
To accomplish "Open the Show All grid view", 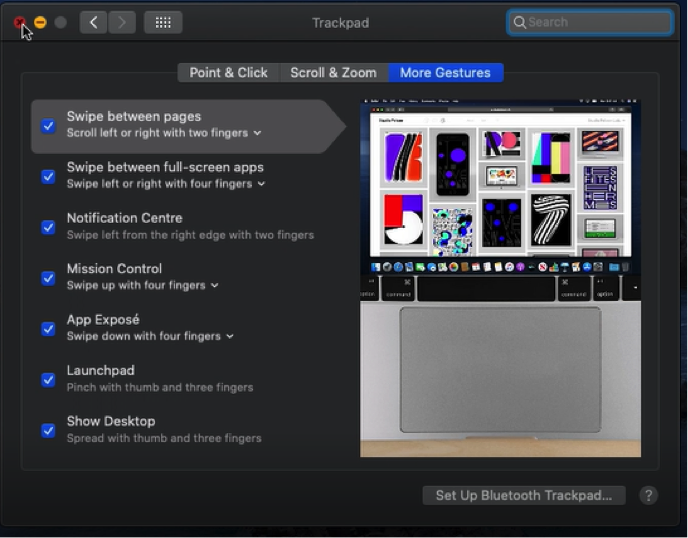I will [163, 22].
